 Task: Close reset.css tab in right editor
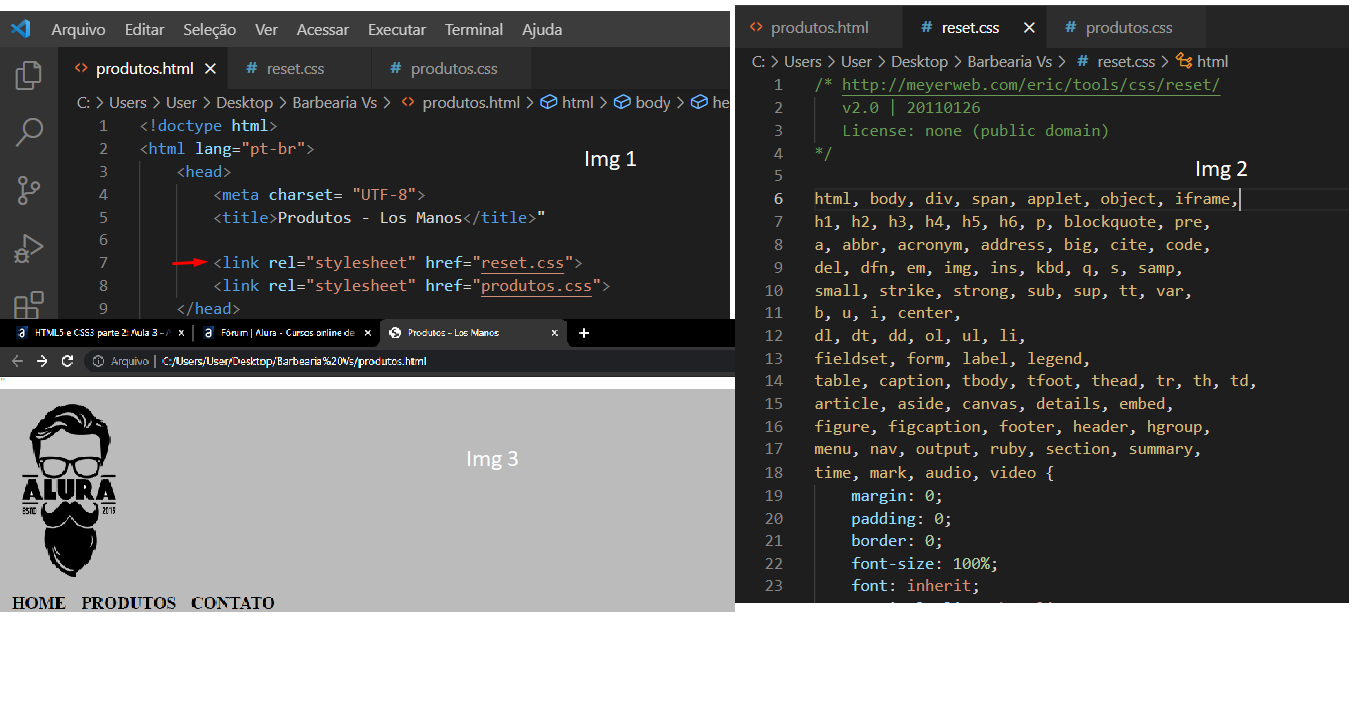(1029, 28)
